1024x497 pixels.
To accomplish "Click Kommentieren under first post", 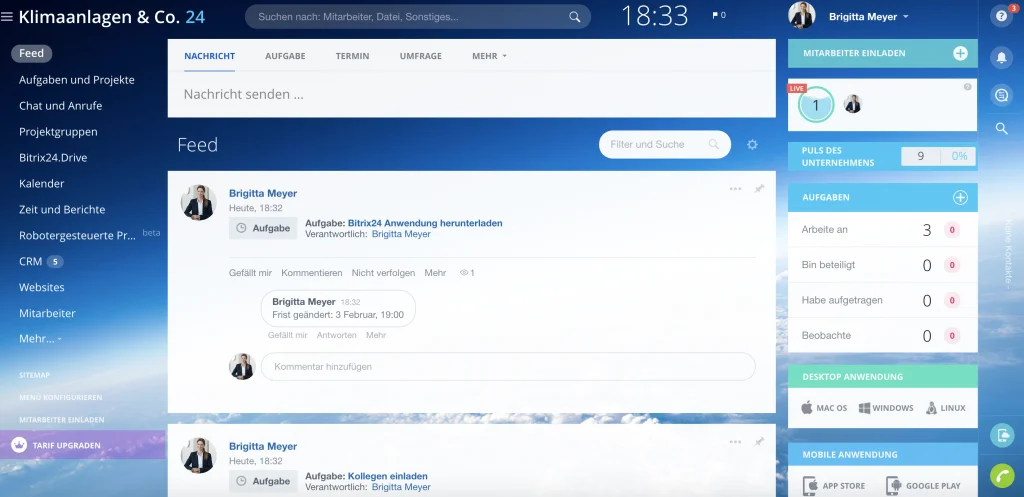I will coord(312,273).
